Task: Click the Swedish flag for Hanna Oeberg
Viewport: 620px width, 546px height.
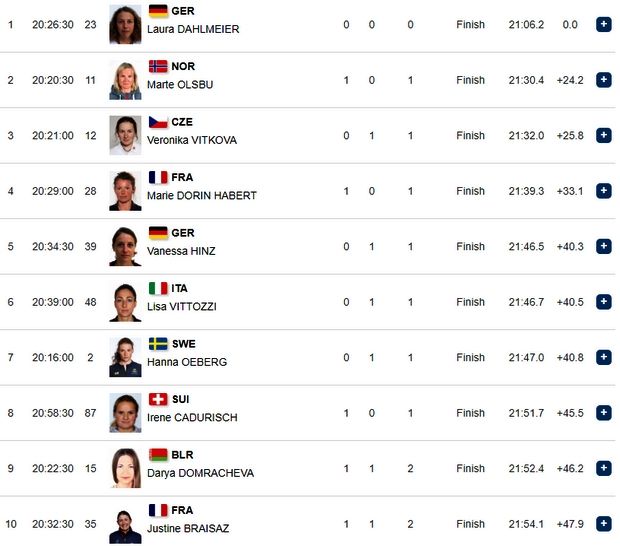Action: tap(158, 344)
